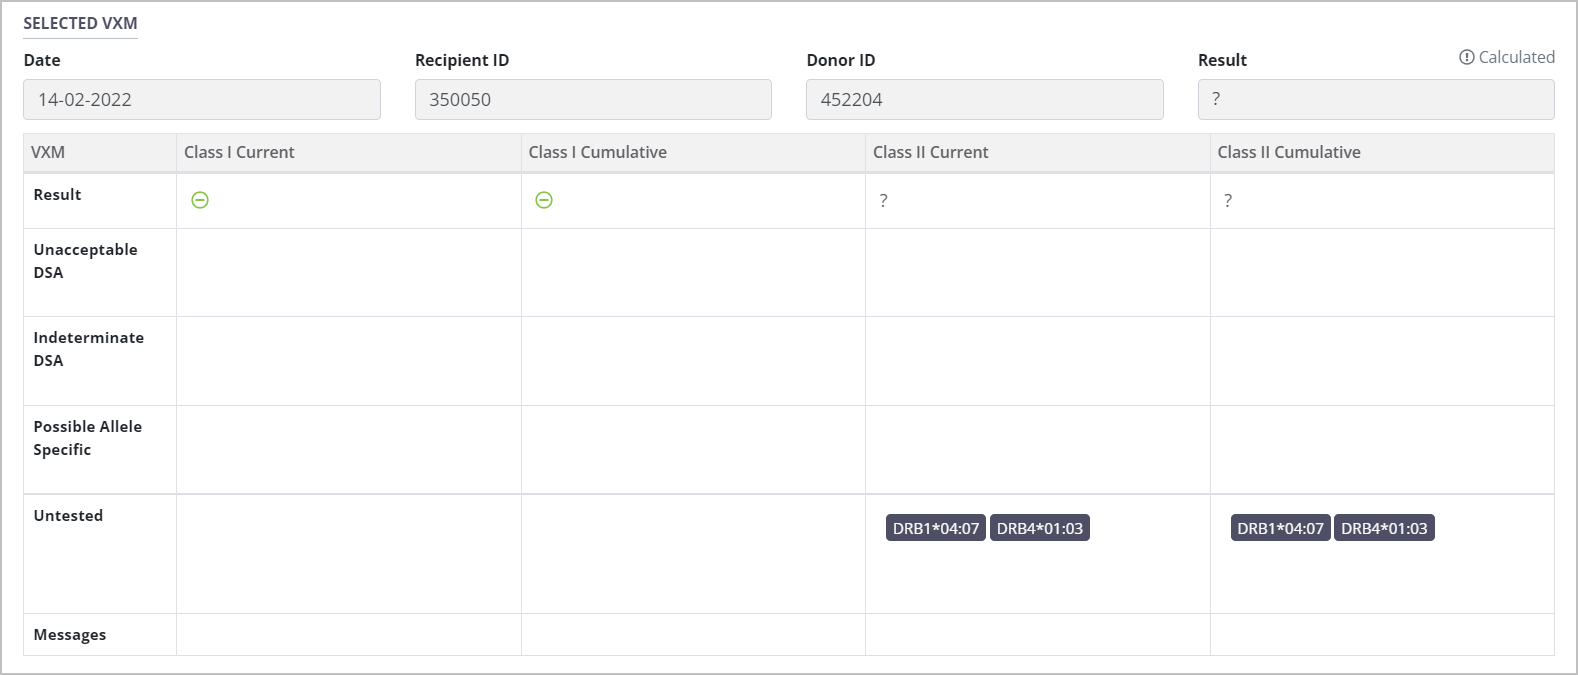This screenshot has height=675, width=1578.
Task: Click the Recipient ID field
Action: point(593,100)
